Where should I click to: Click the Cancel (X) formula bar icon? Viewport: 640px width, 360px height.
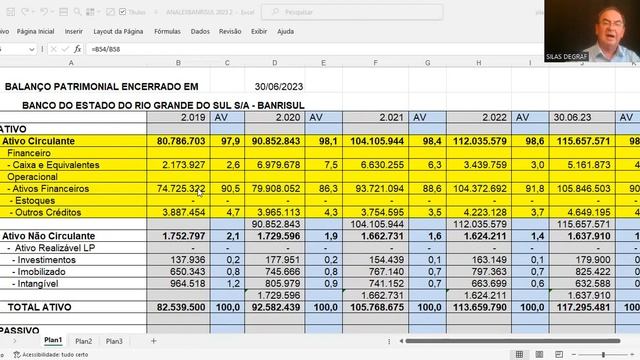[x=53, y=49]
